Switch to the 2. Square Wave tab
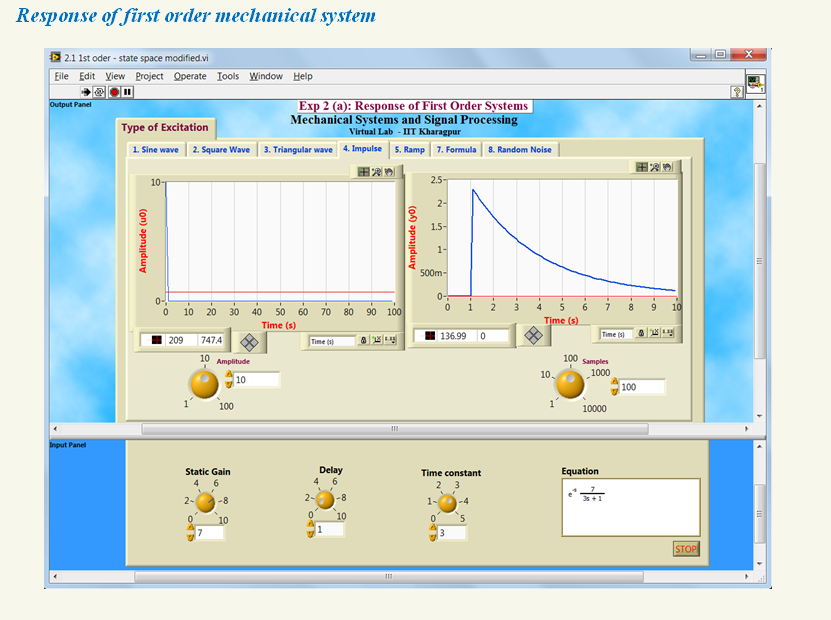Image resolution: width=831 pixels, height=620 pixels. point(221,150)
